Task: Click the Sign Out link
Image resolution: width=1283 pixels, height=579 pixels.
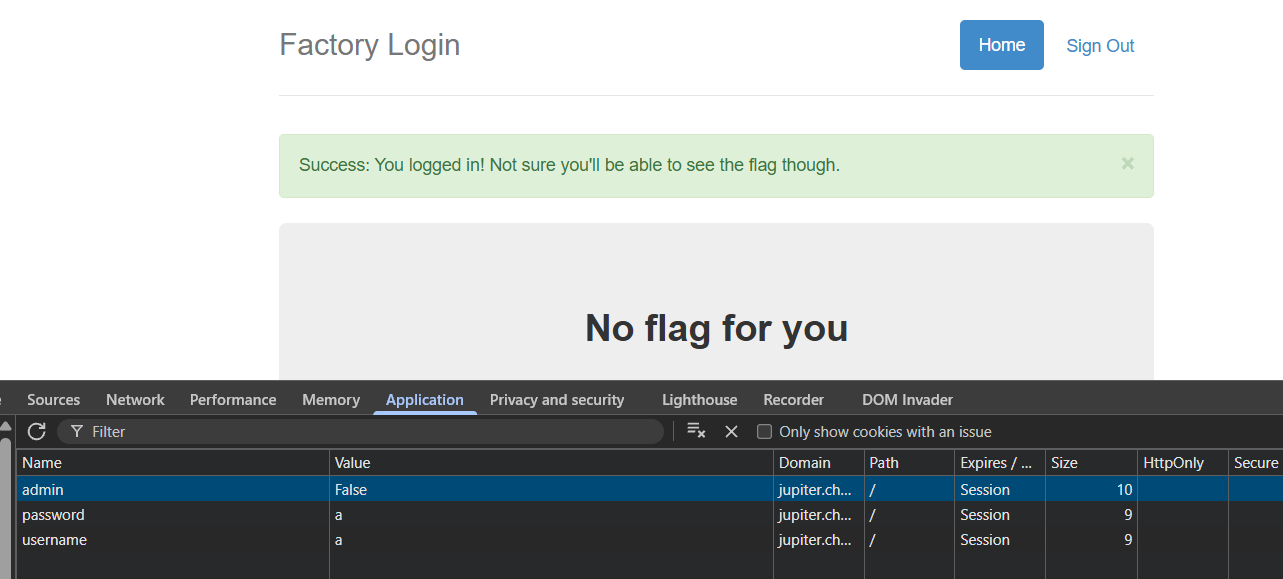Action: click(1100, 46)
